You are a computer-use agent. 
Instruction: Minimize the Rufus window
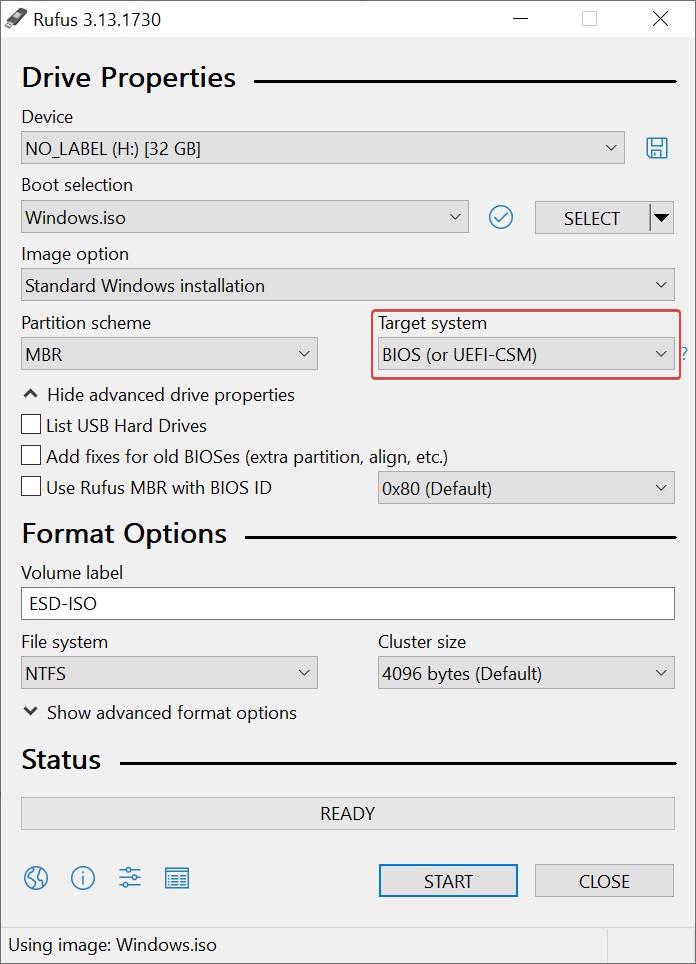520,19
